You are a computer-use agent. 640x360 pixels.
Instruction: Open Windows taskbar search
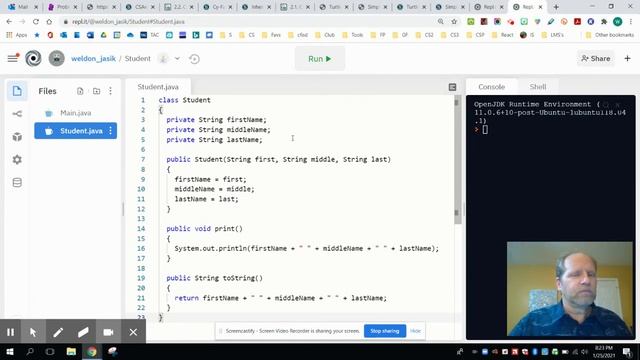[x=30, y=351]
